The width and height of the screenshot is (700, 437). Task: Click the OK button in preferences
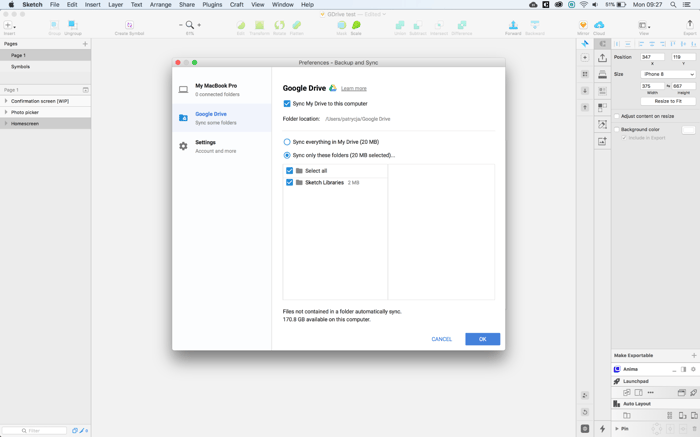tap(482, 339)
